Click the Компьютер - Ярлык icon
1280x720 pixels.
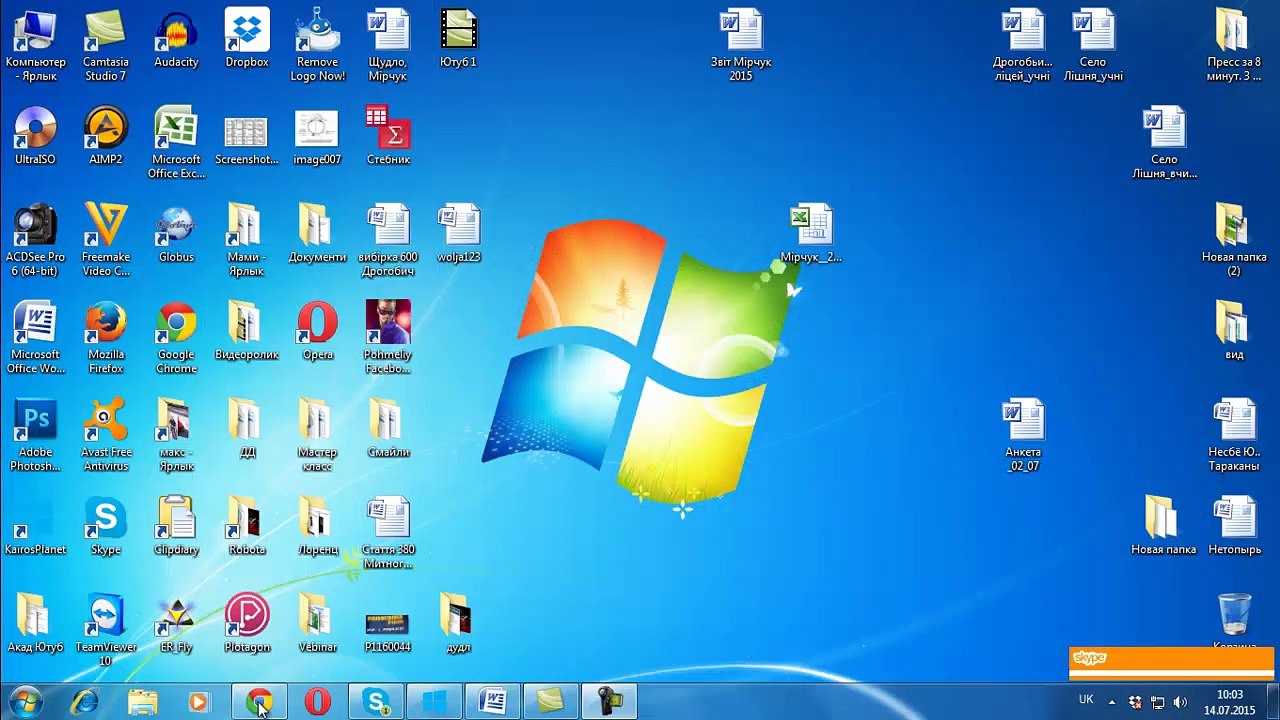click(x=35, y=45)
